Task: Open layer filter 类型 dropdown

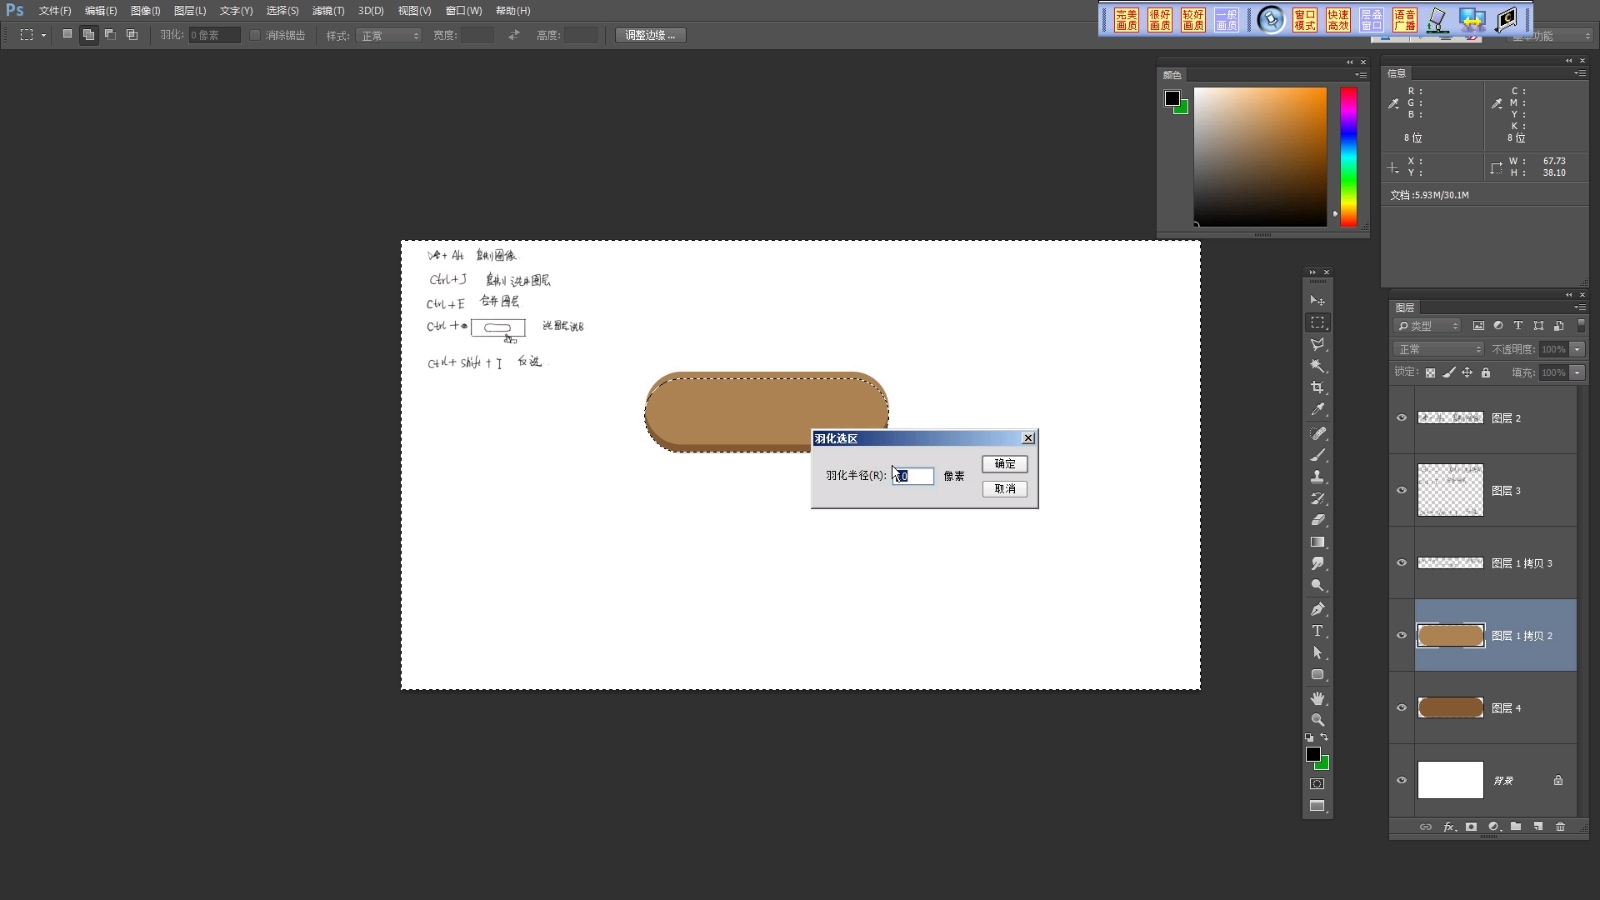Action: [1428, 326]
